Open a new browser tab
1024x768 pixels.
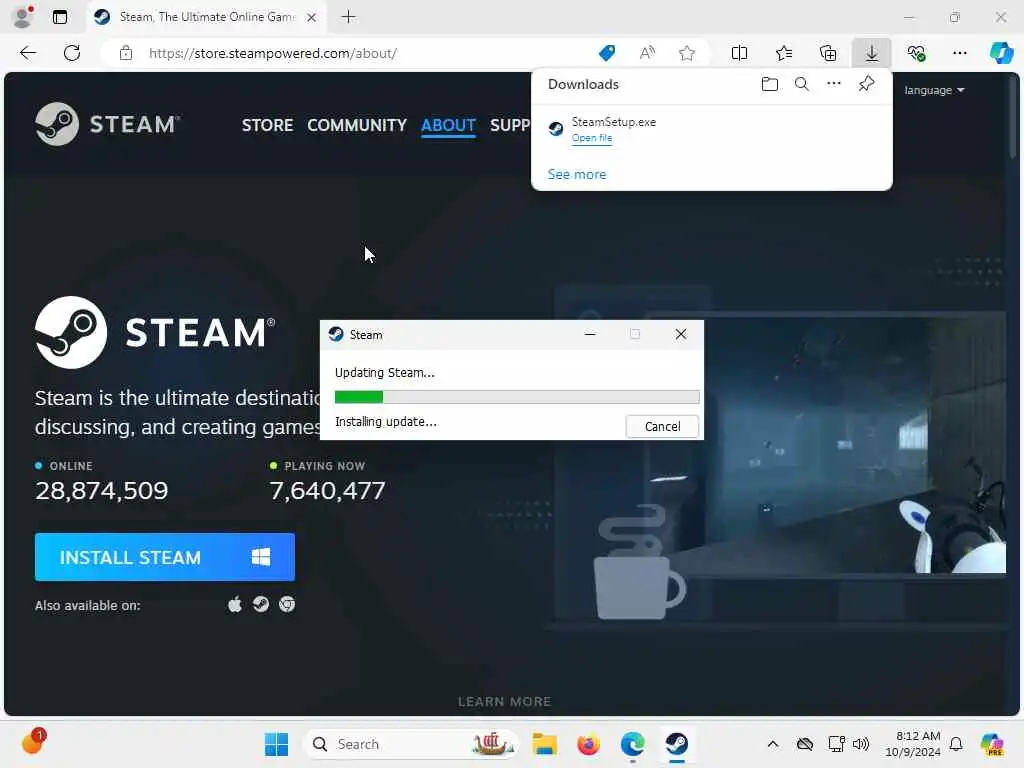(349, 17)
